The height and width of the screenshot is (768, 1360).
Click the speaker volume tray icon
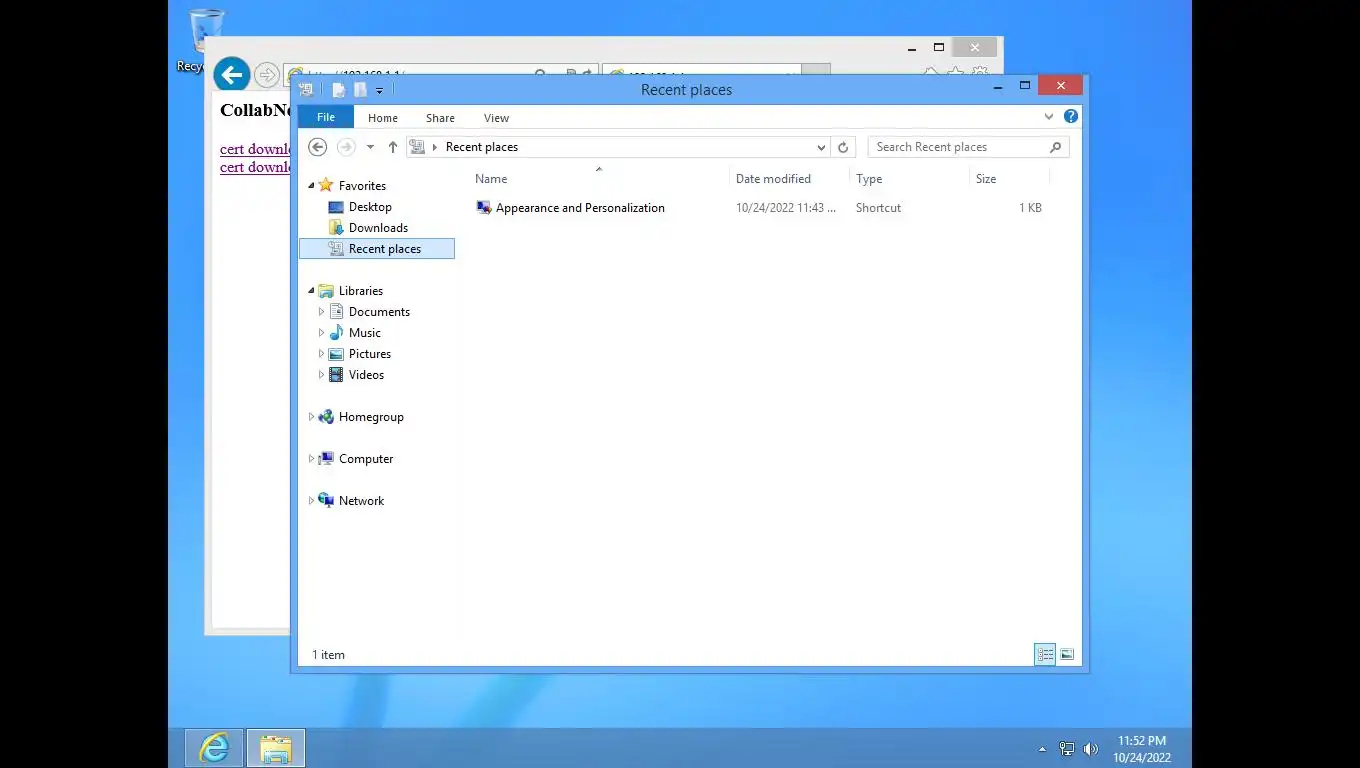[x=1090, y=749]
